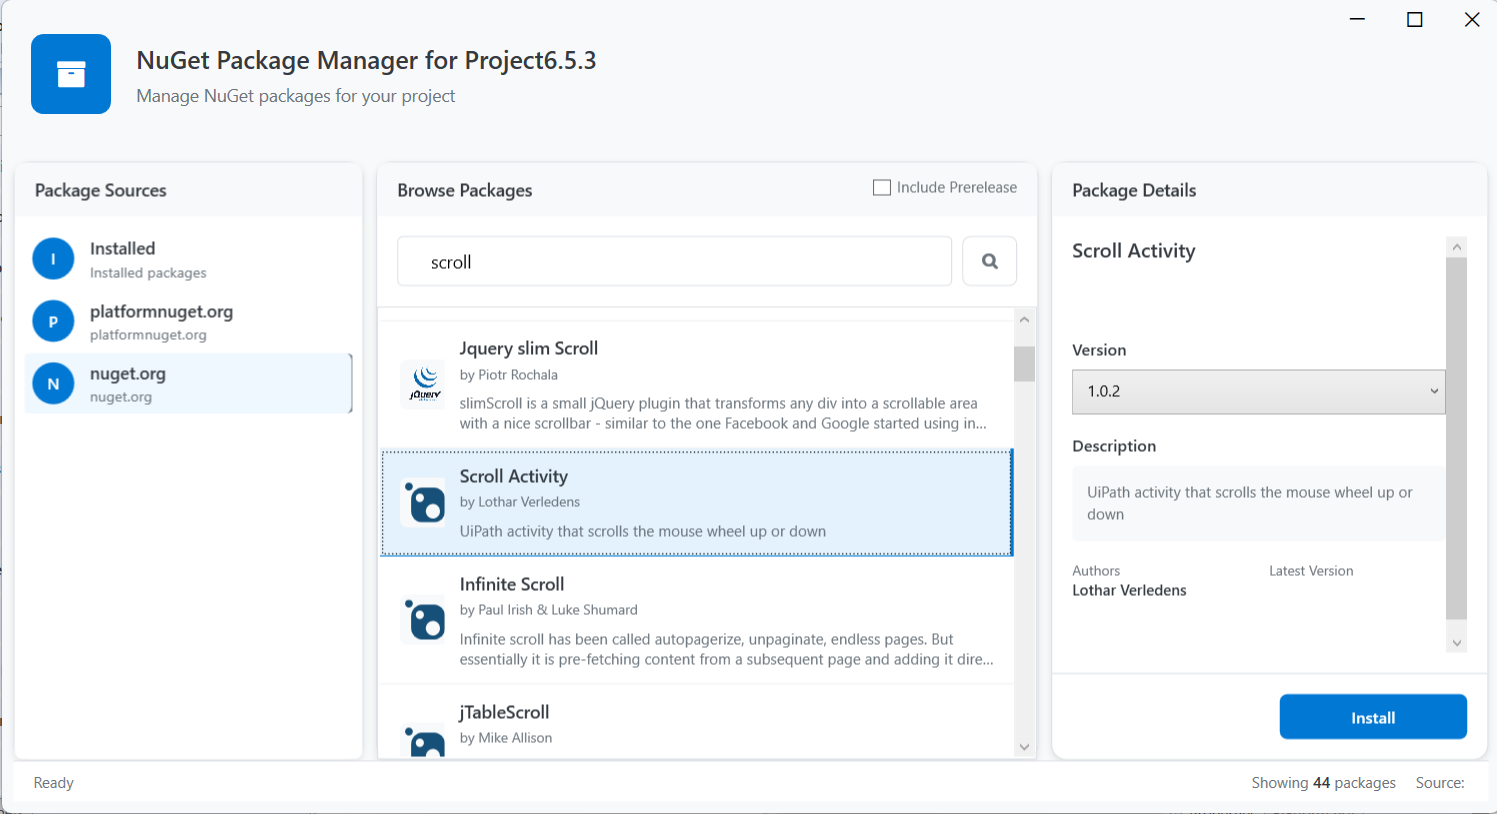Select the platformnuget.org source
Image resolution: width=1497 pixels, height=814 pixels.
pos(188,321)
